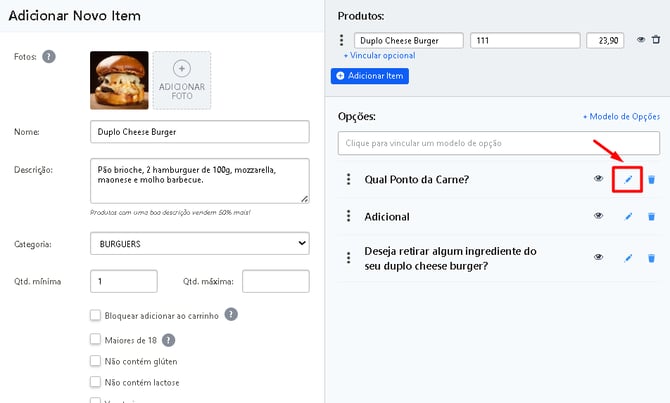Open the Categoria dropdown showing BURGUERS
Image resolution: width=670 pixels, height=403 pixels.
click(200, 243)
